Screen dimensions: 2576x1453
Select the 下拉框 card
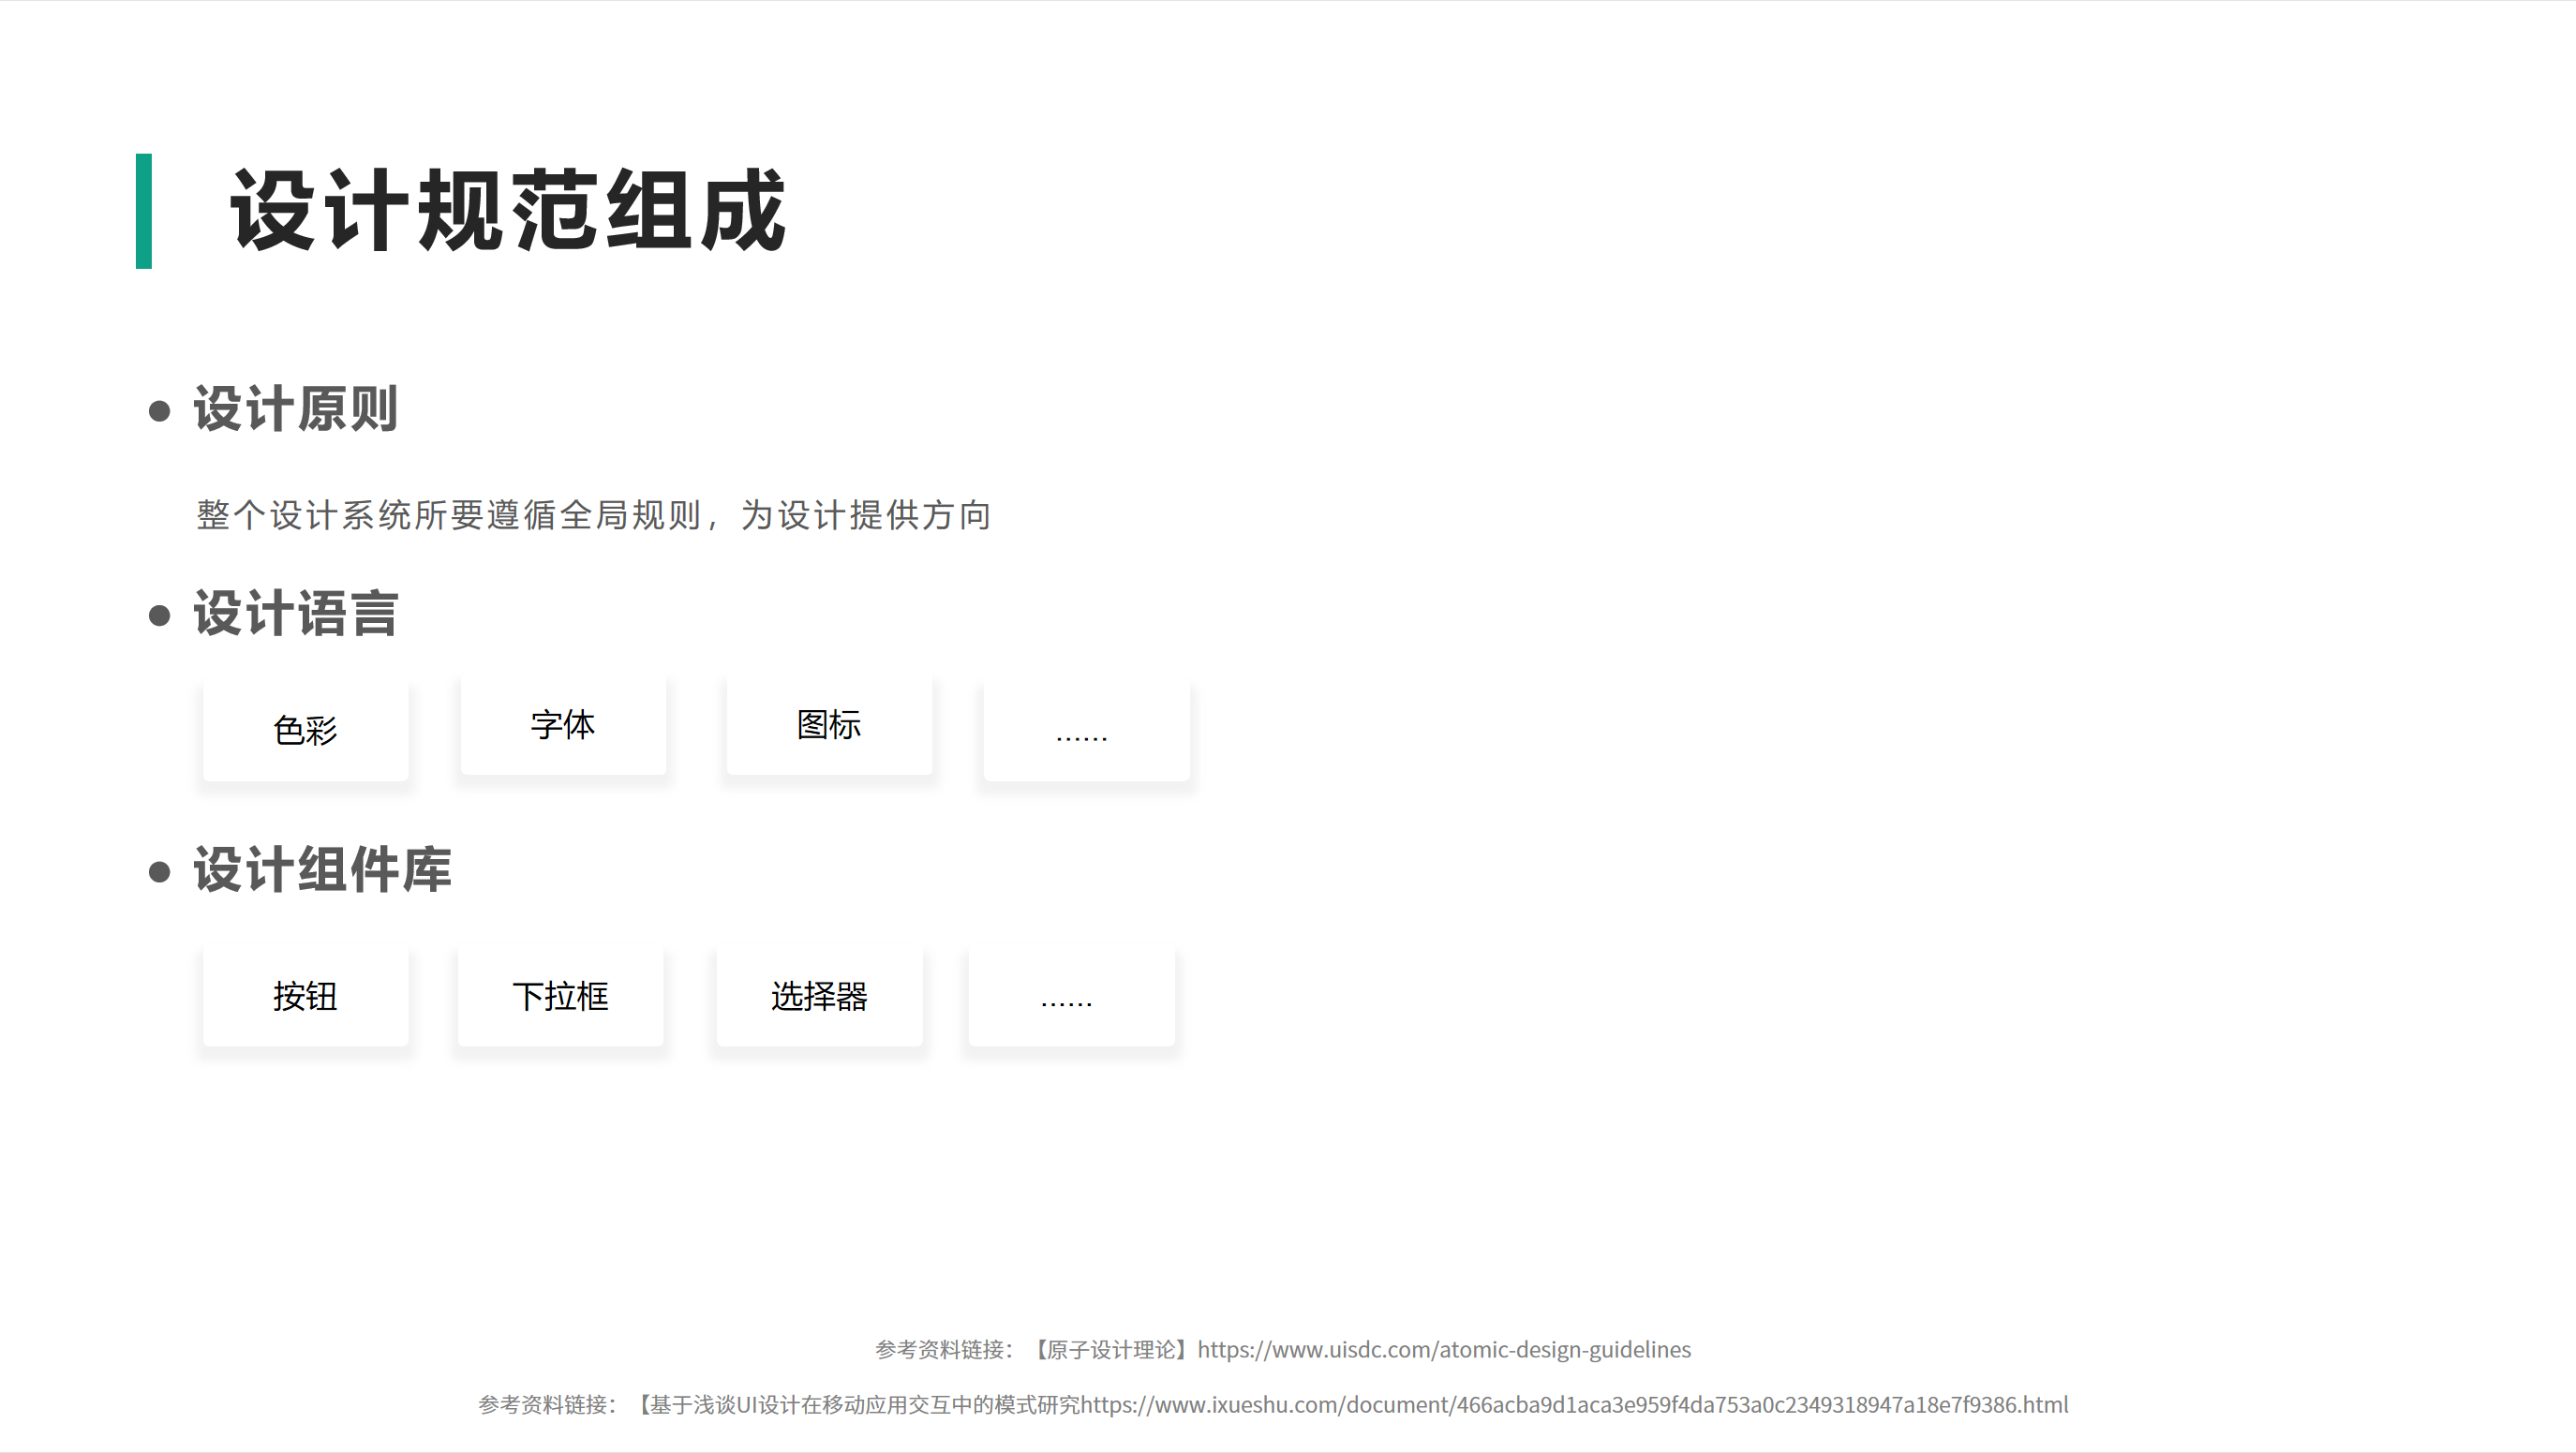tap(560, 996)
